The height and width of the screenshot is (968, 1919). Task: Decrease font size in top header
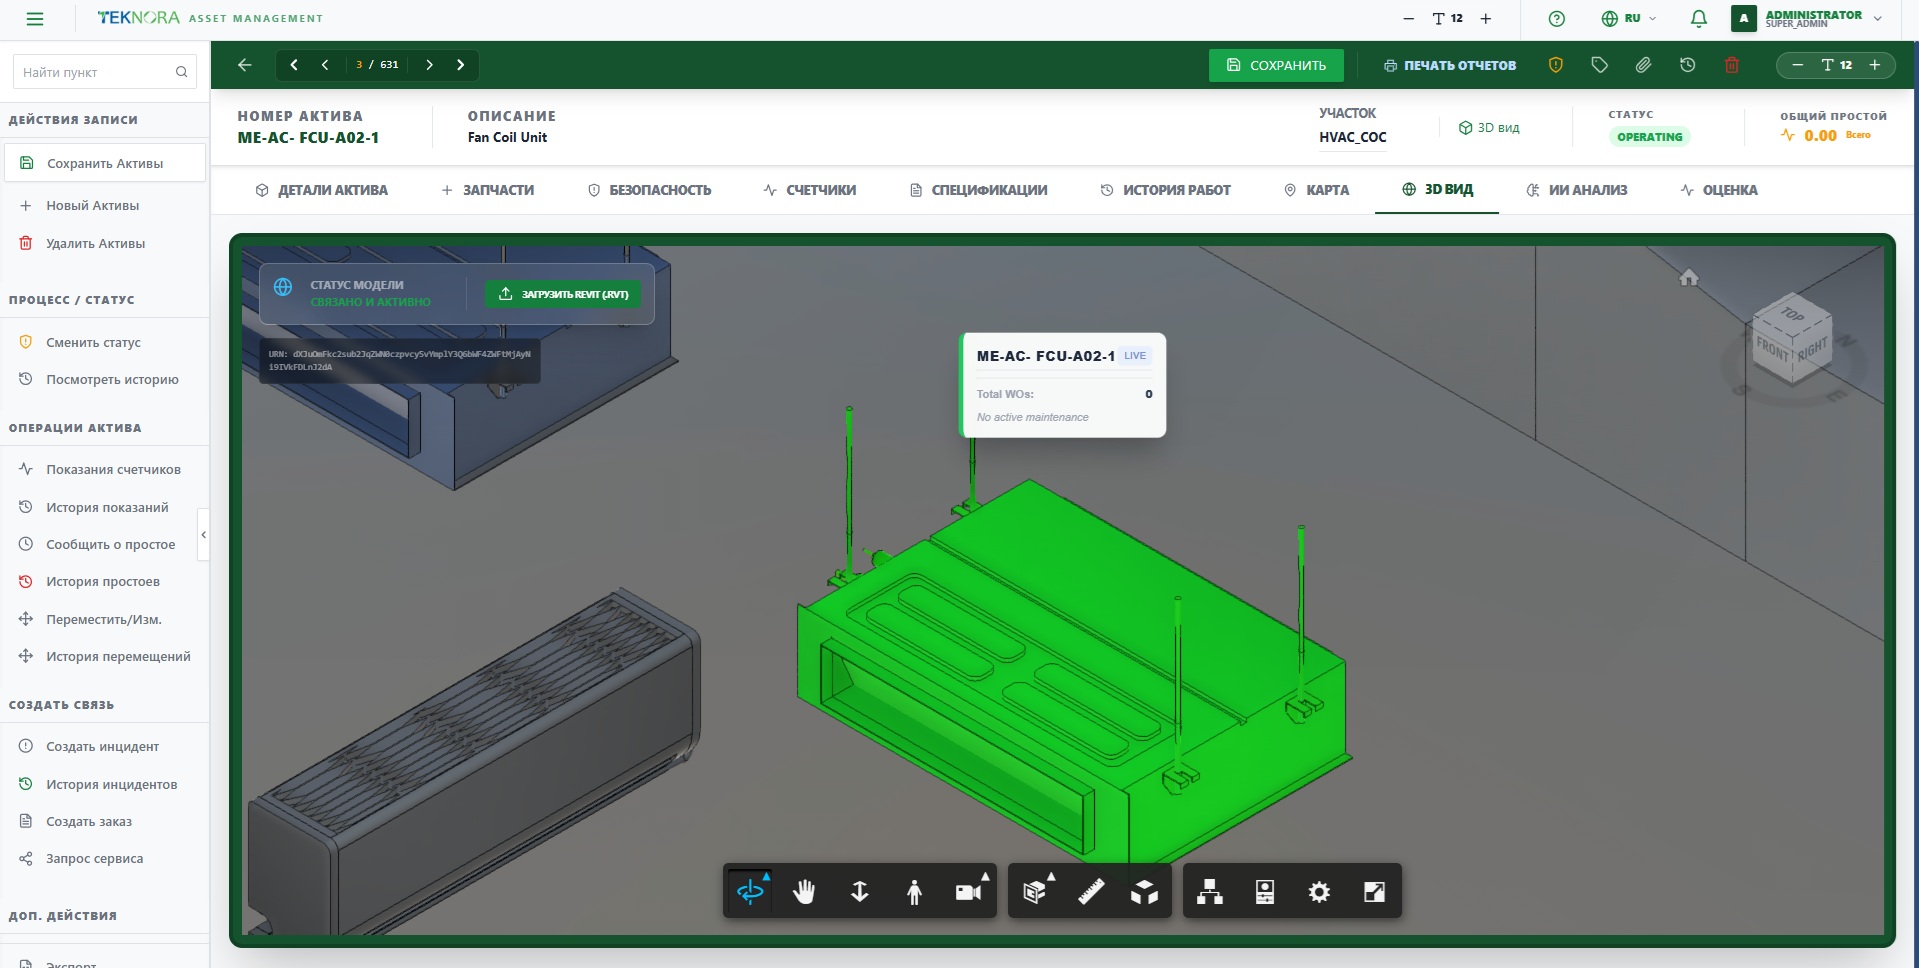(x=1408, y=18)
